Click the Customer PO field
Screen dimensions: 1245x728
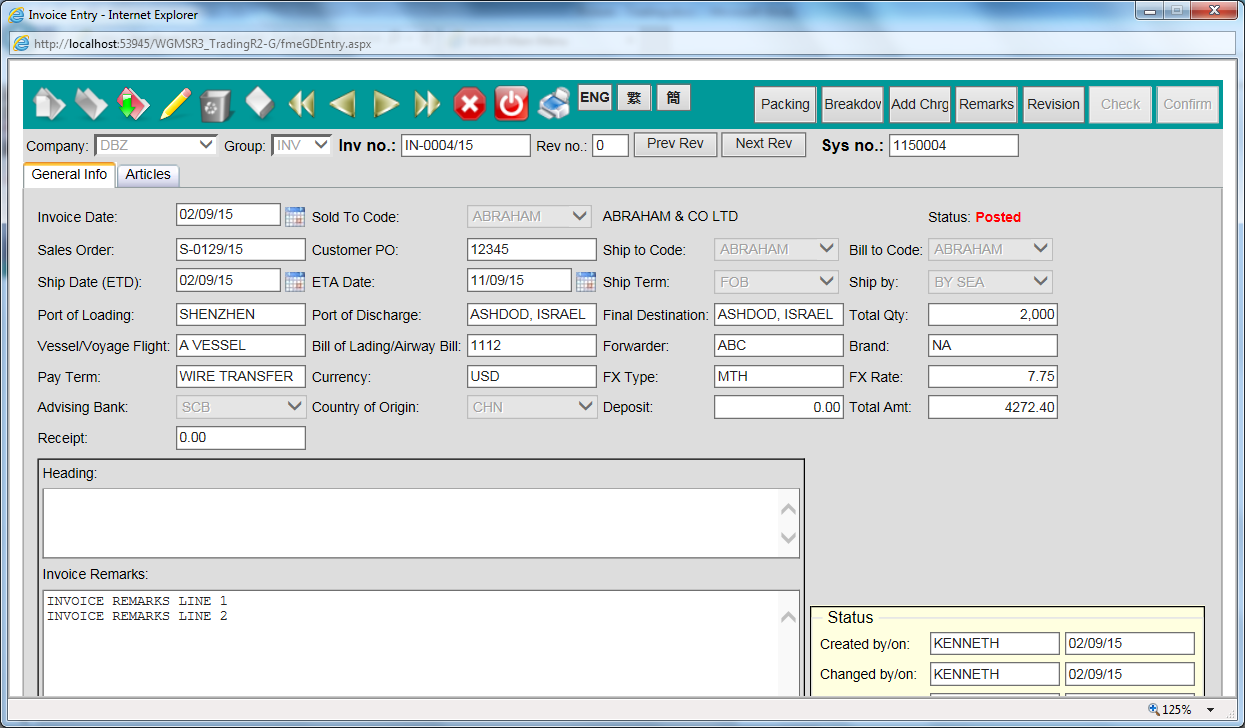tap(532, 249)
